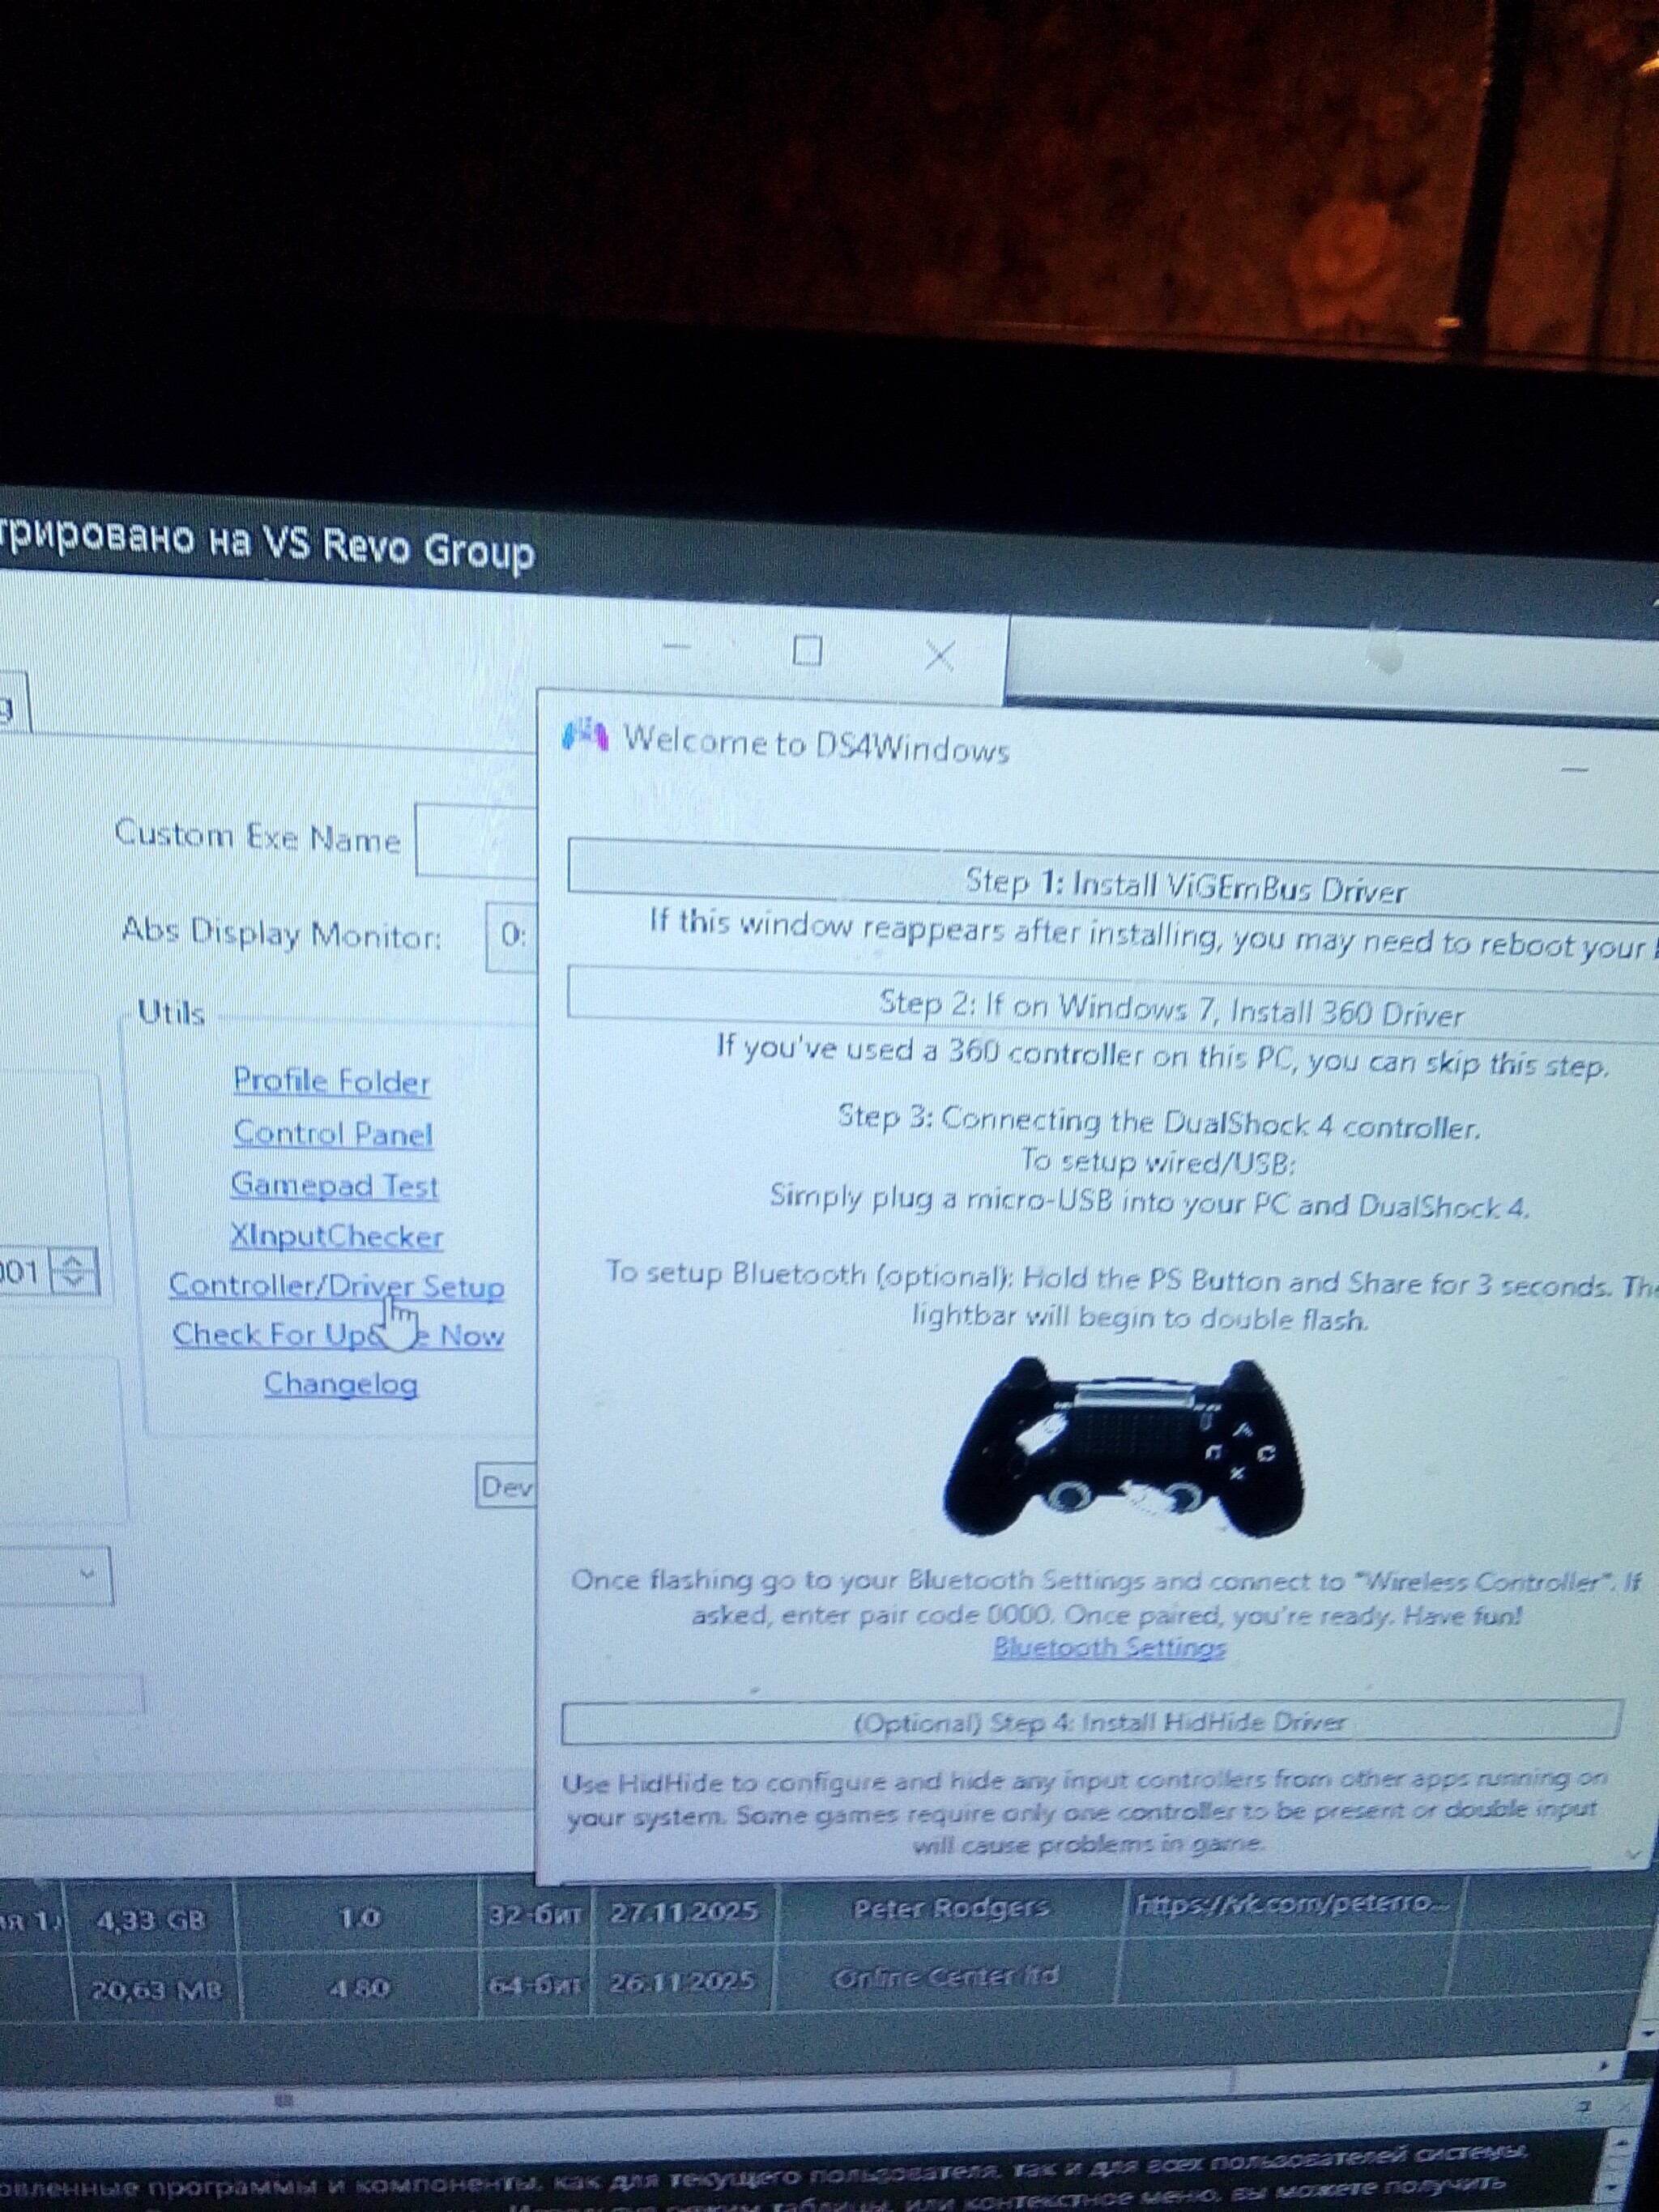Screen dimensions: 1659x2212
Task: Maximize the DS4Windows main window
Action: pos(807,651)
